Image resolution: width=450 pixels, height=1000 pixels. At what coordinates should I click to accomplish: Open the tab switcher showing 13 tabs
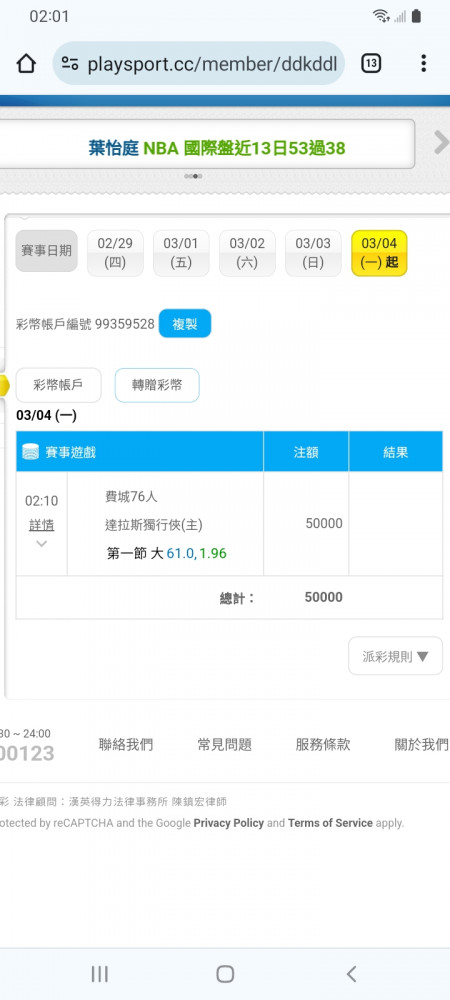click(x=371, y=64)
